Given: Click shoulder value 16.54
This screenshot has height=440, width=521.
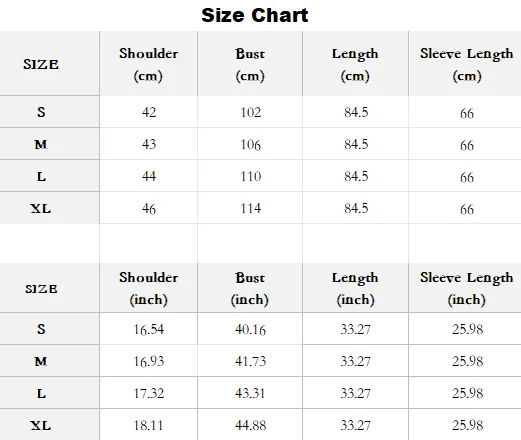Looking at the screenshot, I should coord(149,329).
